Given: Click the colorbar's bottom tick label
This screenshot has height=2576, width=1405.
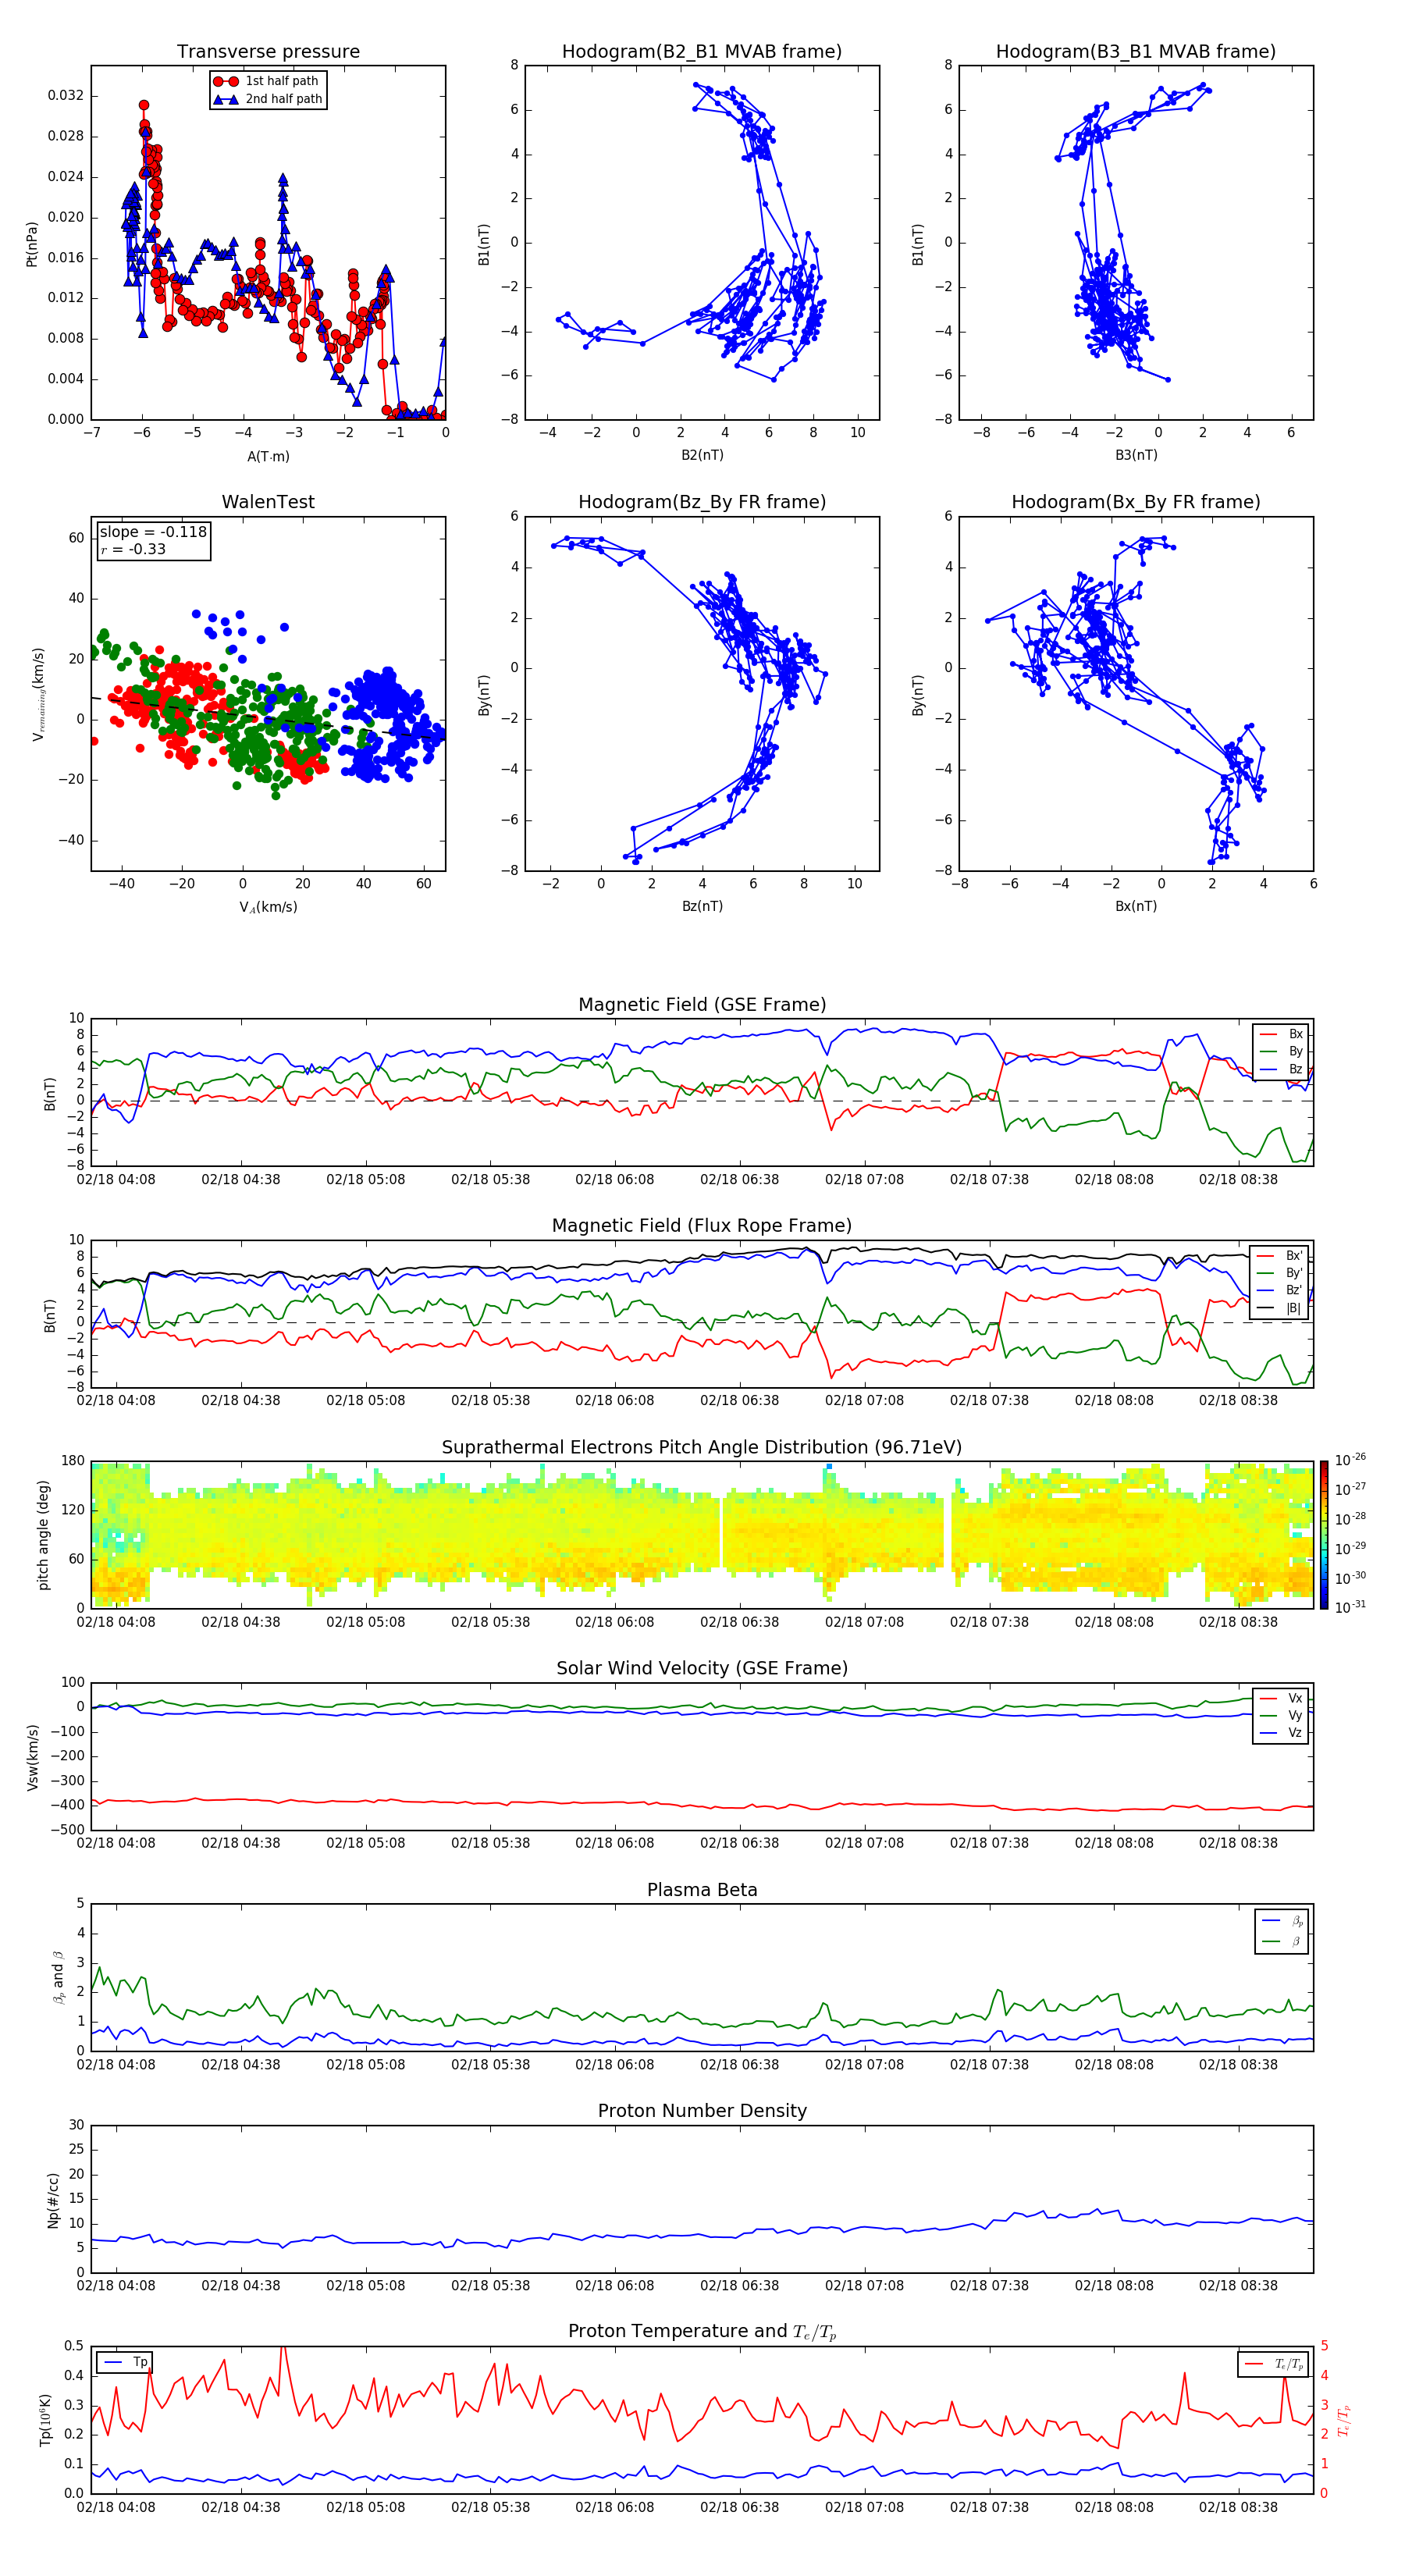Looking at the screenshot, I should tap(1350, 1607).
